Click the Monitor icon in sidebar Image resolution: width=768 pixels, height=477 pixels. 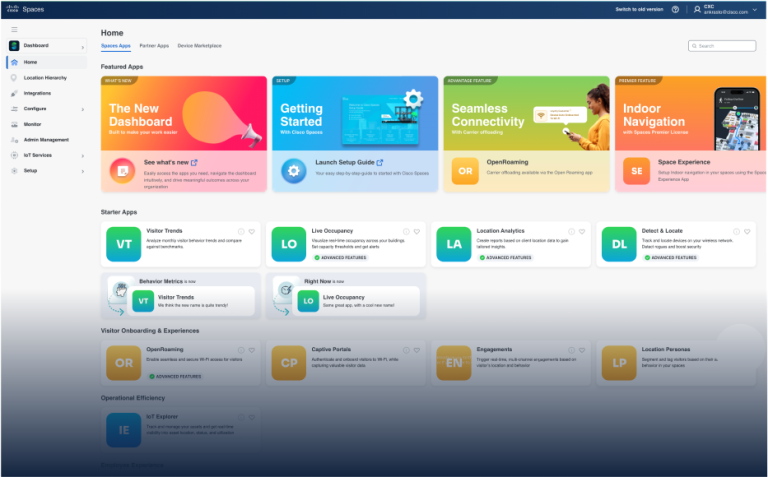pyautogui.click(x=14, y=124)
